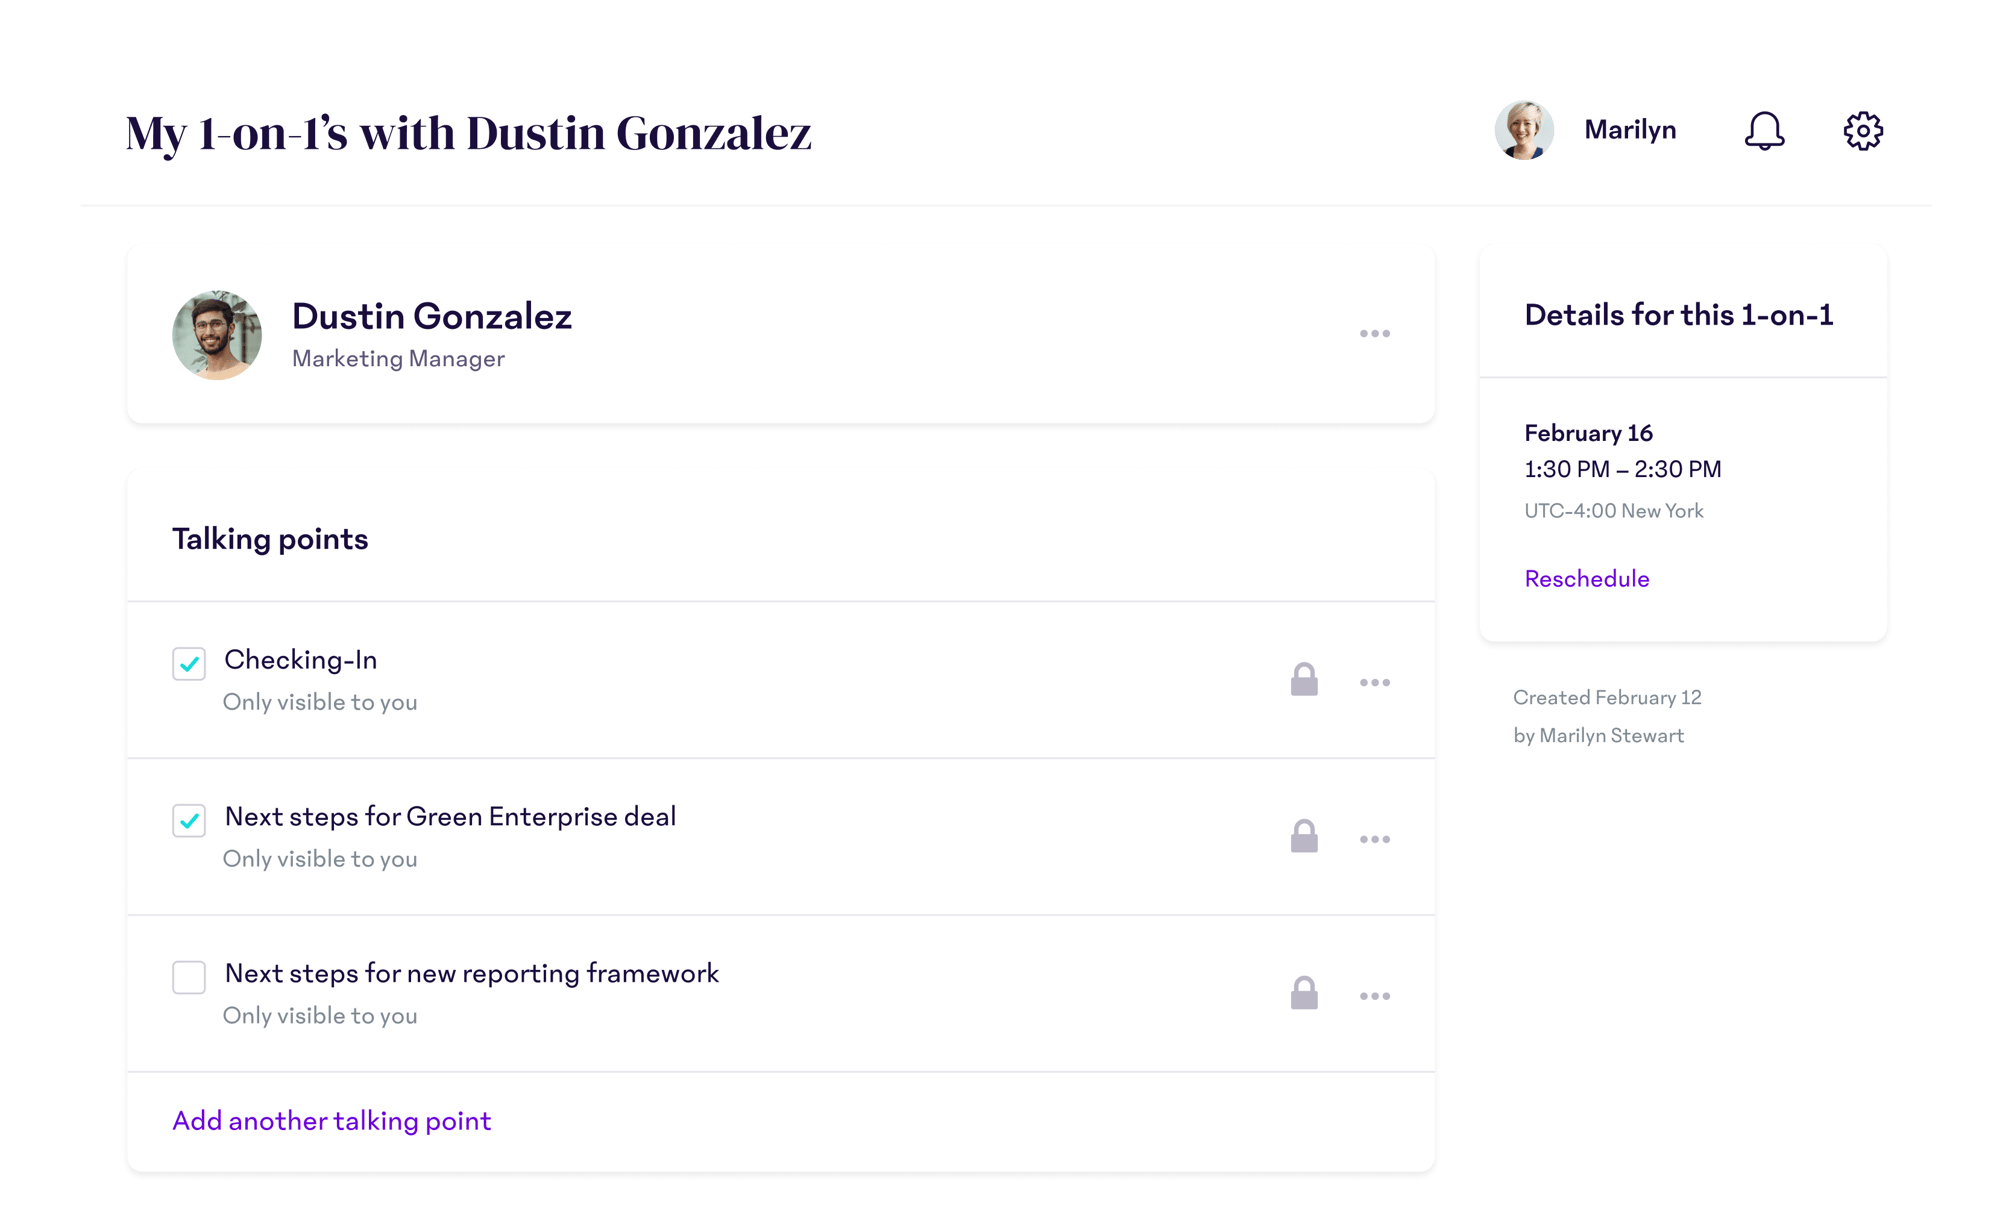Open the notifications bell
2000x1218 pixels.
[x=1764, y=131]
